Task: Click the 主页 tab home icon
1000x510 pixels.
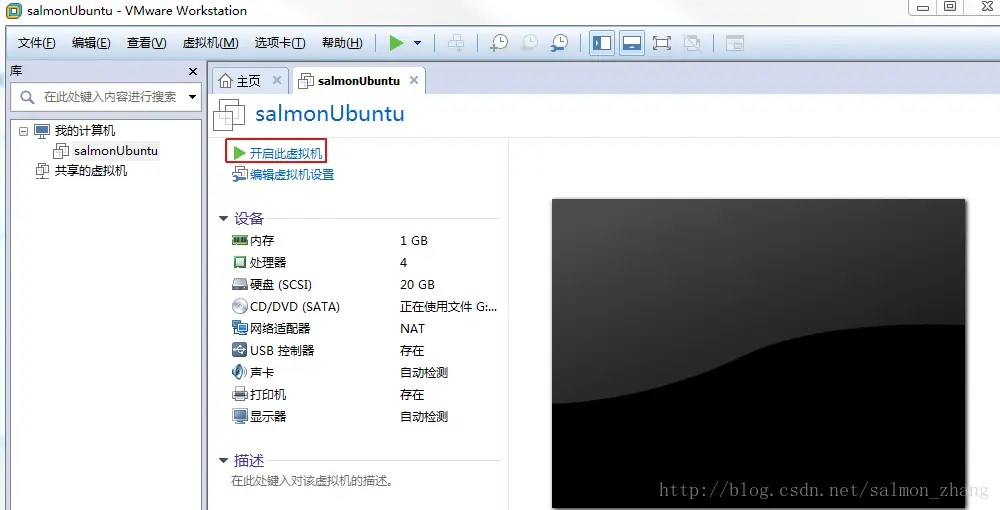Action: coord(225,81)
